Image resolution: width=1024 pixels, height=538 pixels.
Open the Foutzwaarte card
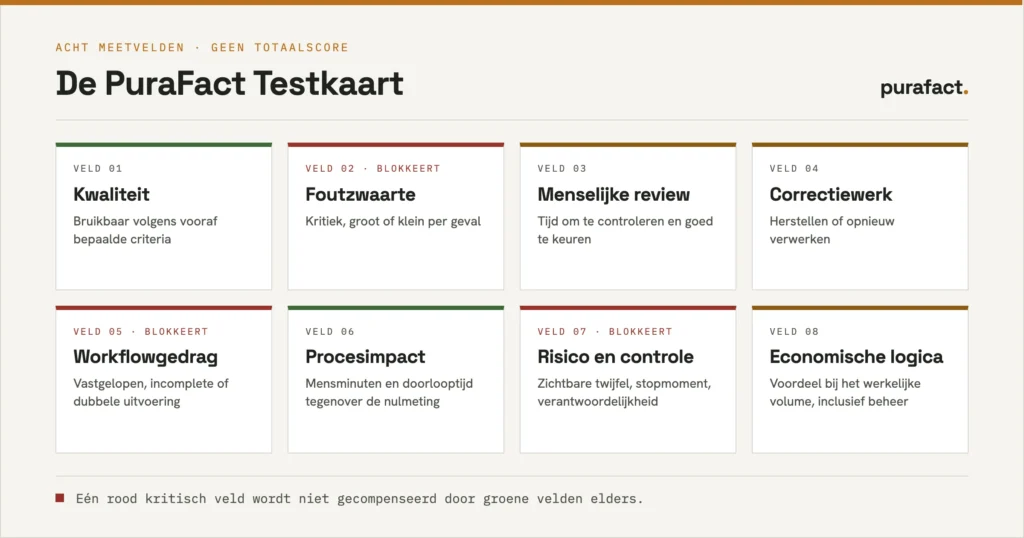[x=396, y=216]
